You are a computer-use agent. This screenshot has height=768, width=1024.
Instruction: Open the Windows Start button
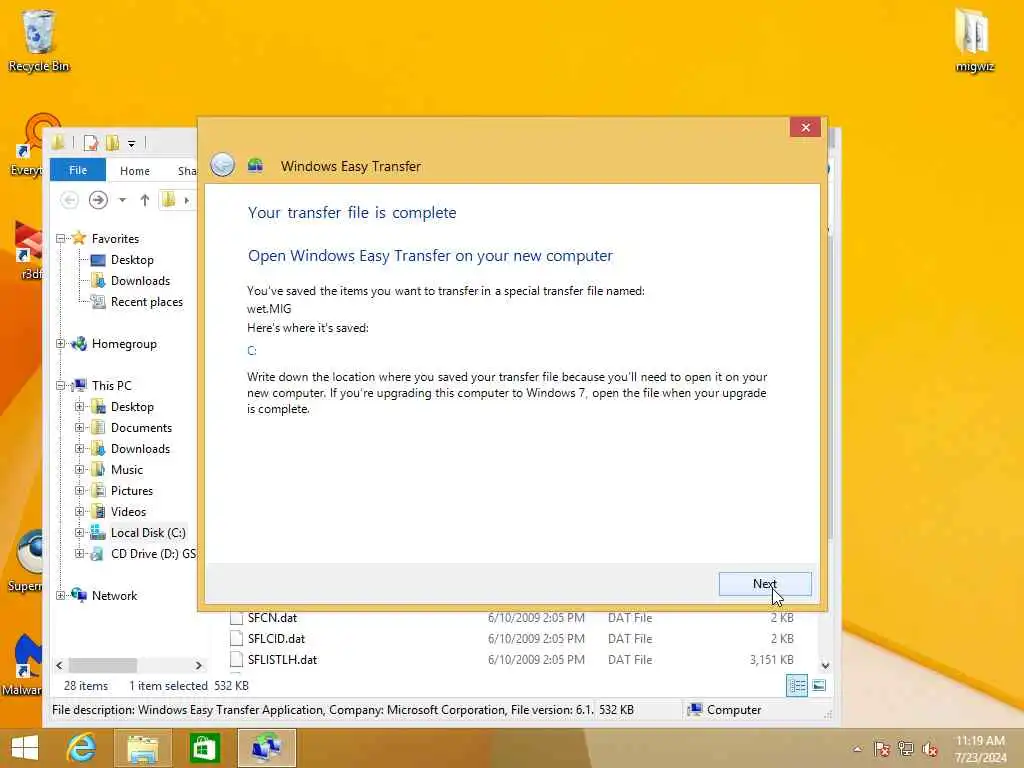(x=25, y=748)
